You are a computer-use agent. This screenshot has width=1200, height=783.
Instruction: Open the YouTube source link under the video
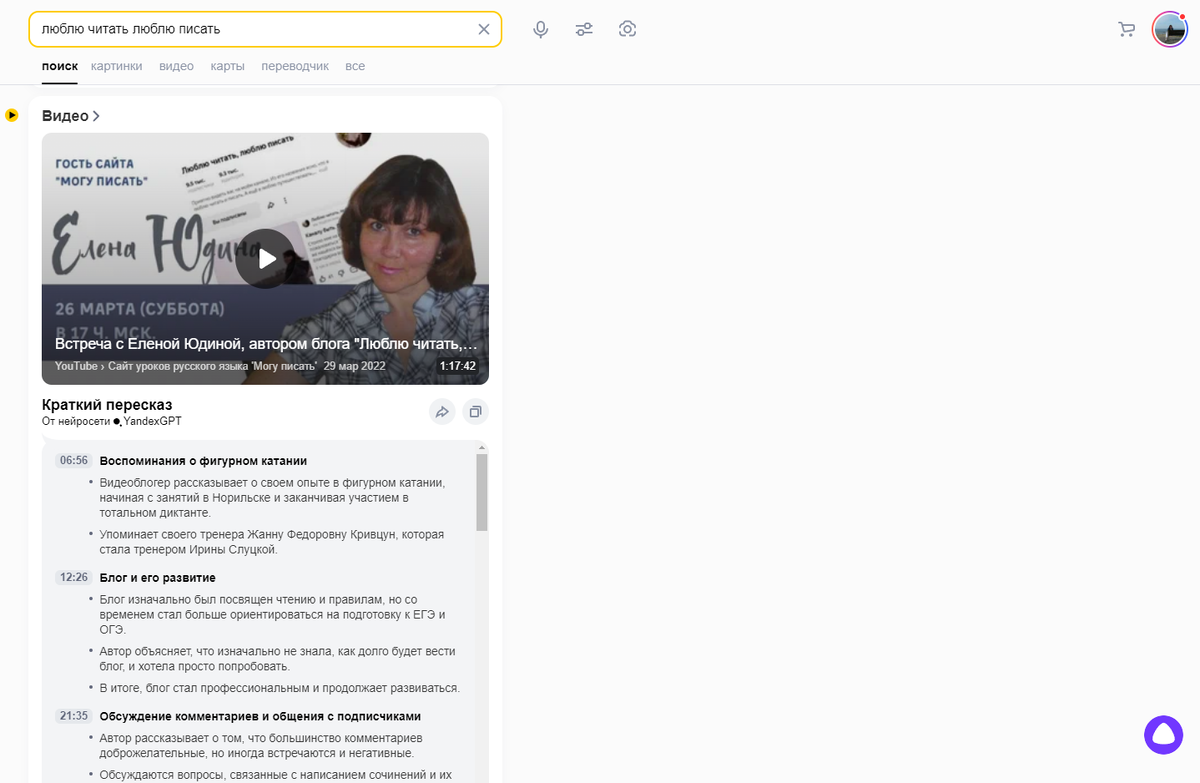coord(76,366)
